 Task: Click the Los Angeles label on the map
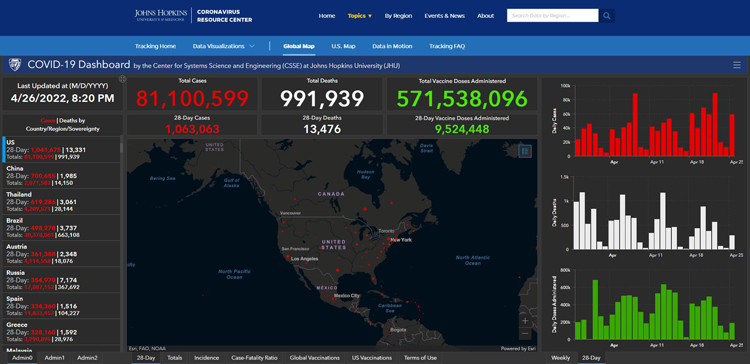click(305, 258)
